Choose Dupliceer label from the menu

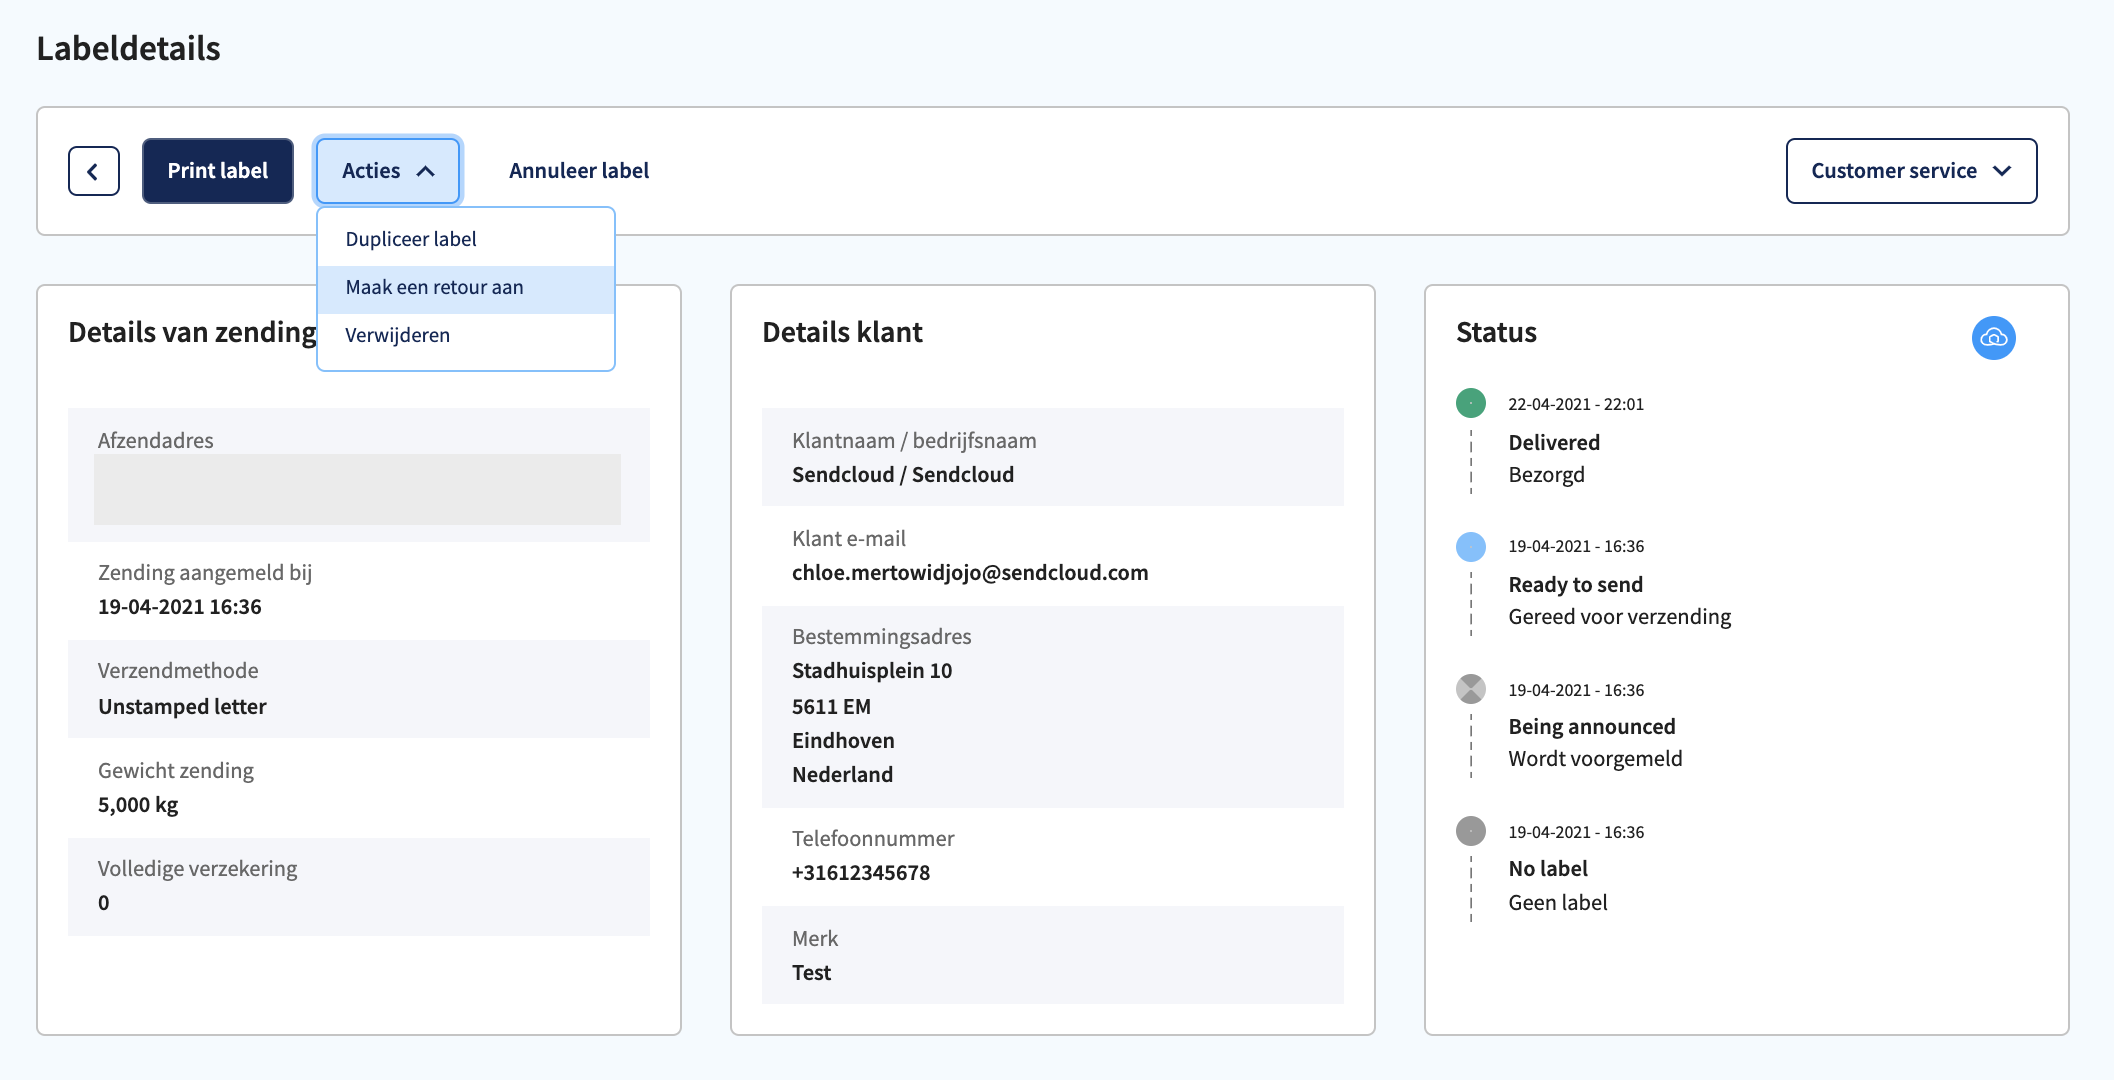click(466, 239)
